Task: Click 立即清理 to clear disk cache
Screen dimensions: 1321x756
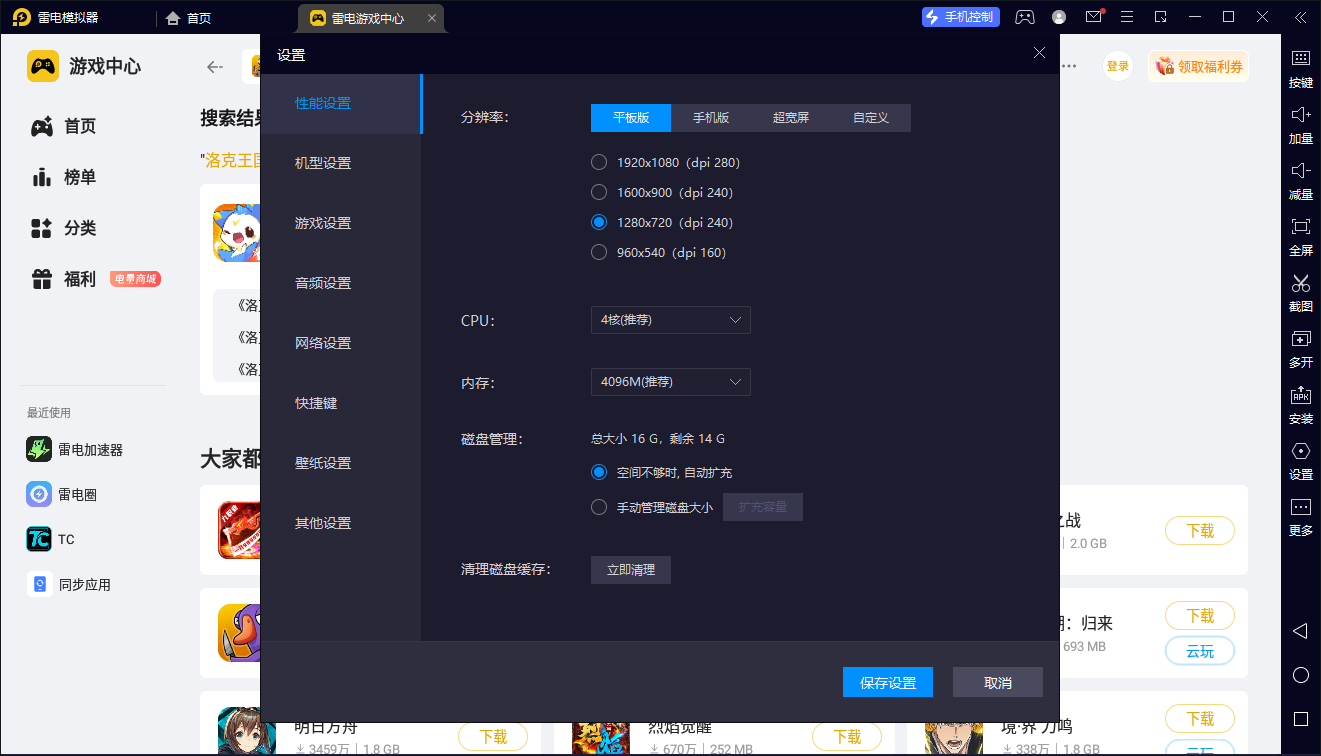Action: 631,570
